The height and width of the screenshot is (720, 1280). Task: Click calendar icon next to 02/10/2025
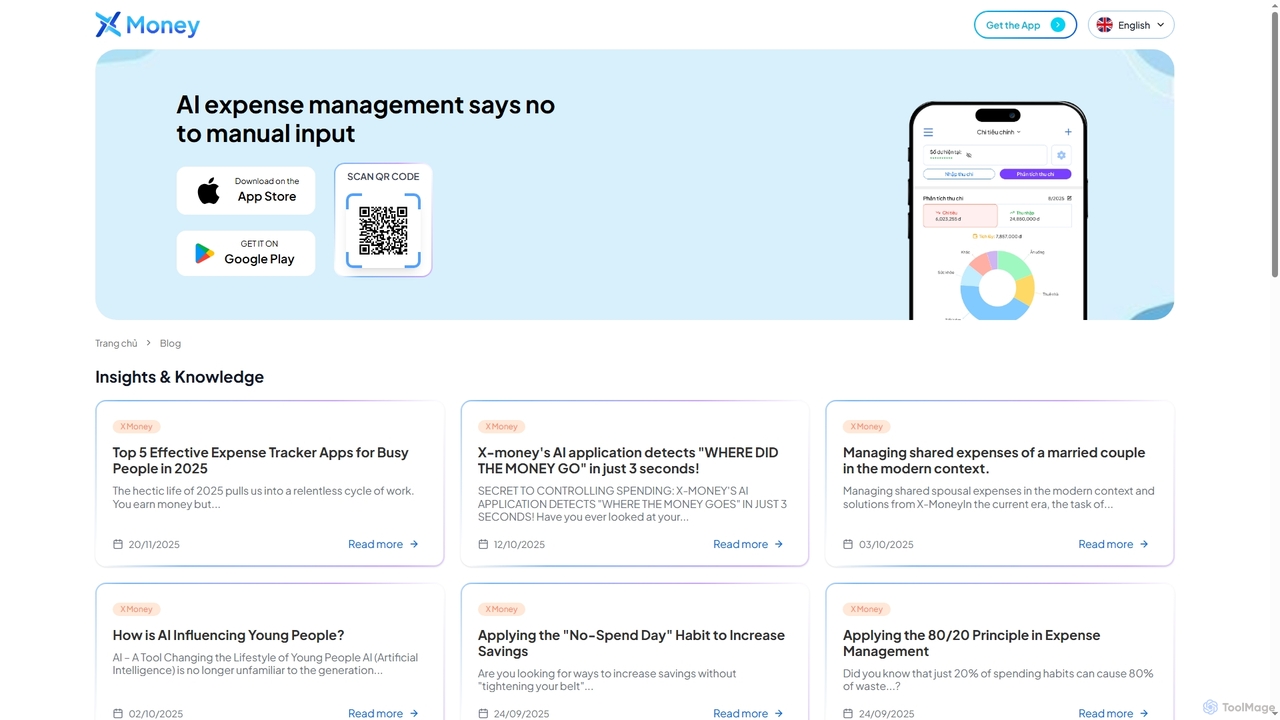(118, 714)
